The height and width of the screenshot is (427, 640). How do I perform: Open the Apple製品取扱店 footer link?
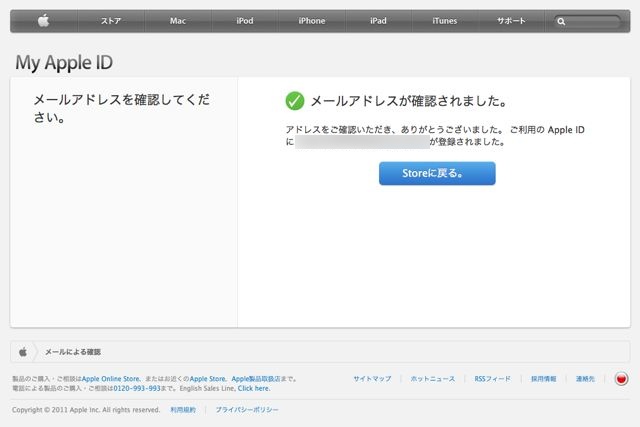click(256, 379)
